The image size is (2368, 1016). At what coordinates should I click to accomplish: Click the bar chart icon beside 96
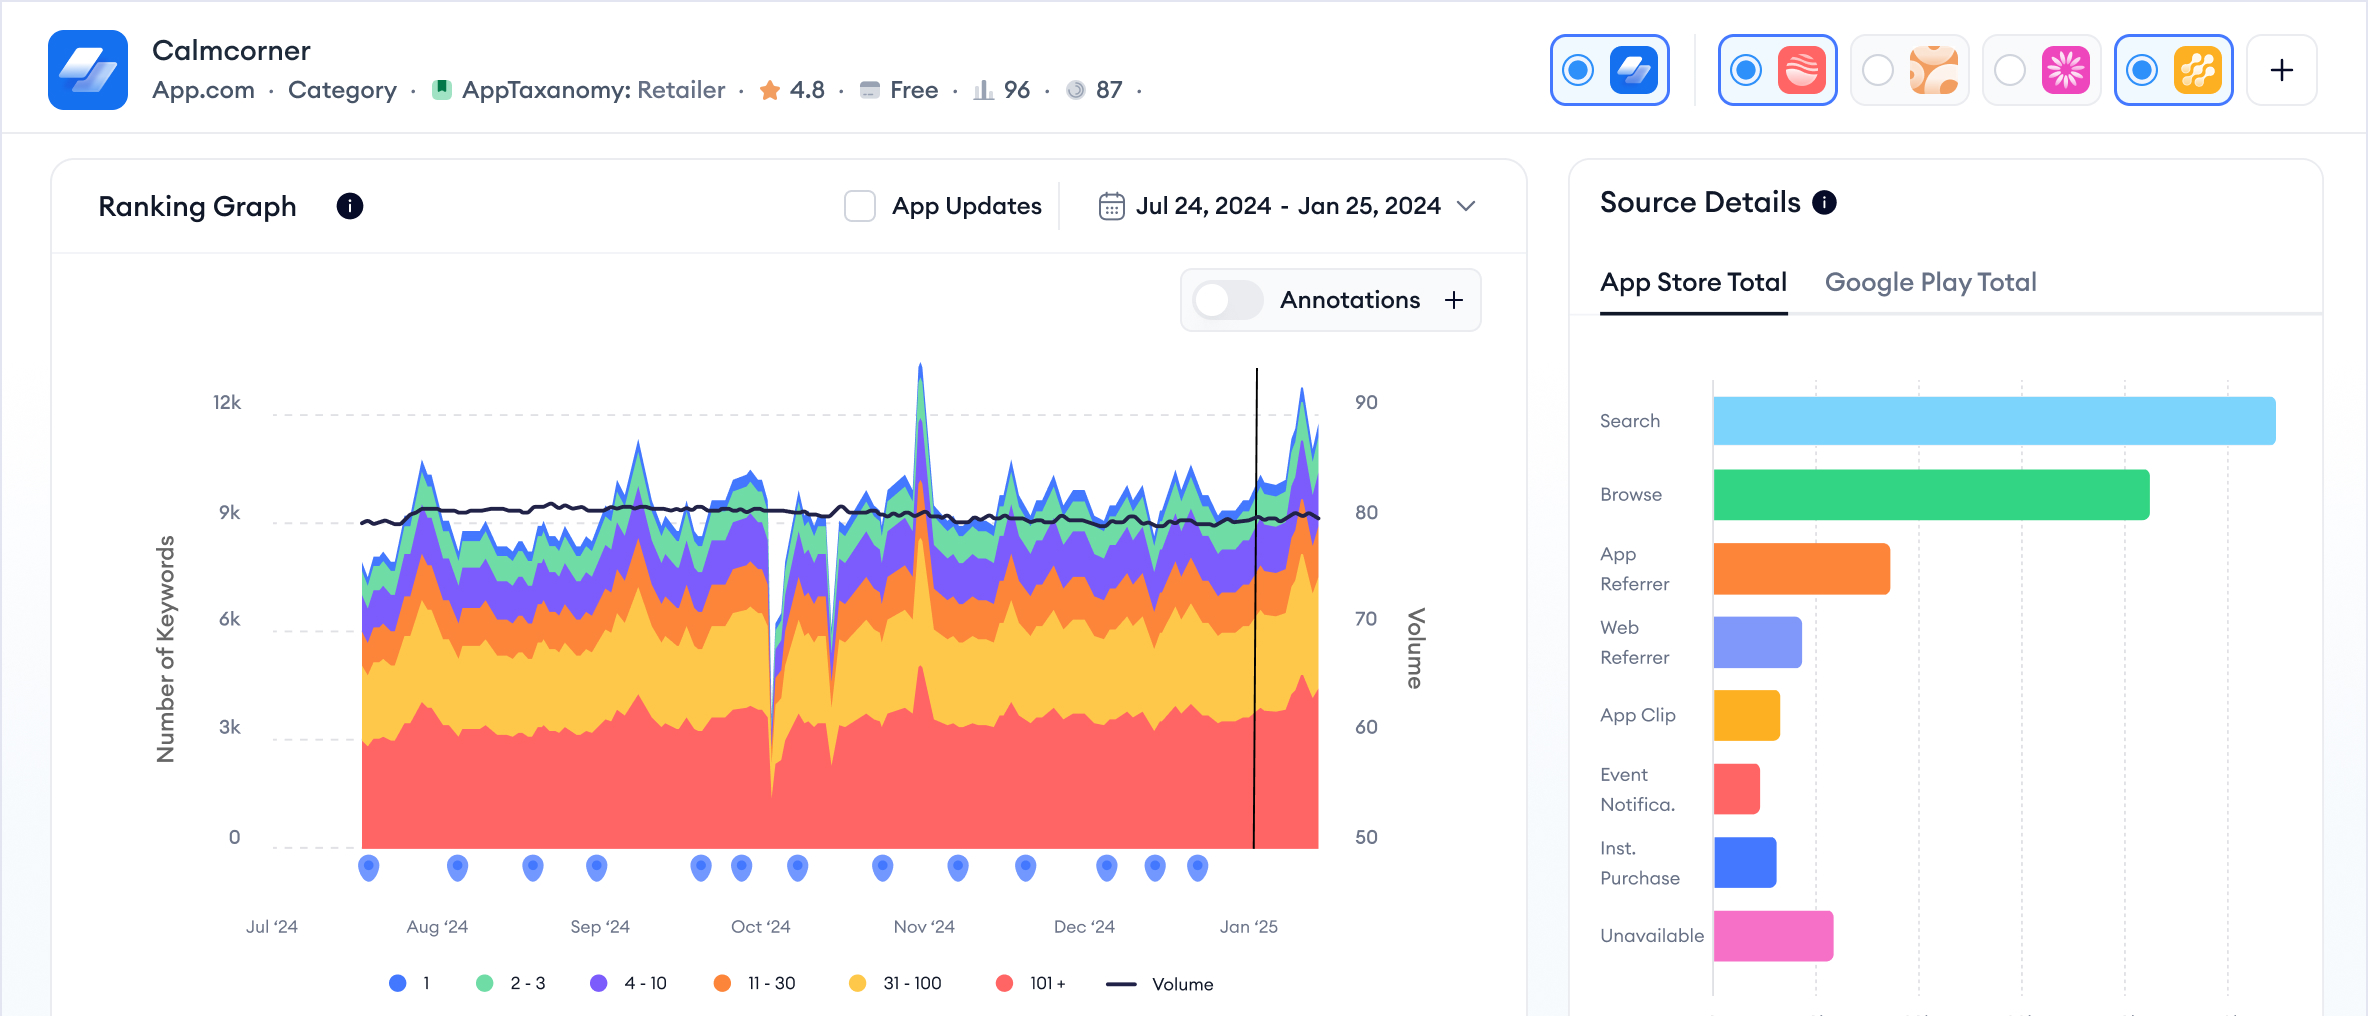pyautogui.click(x=984, y=90)
